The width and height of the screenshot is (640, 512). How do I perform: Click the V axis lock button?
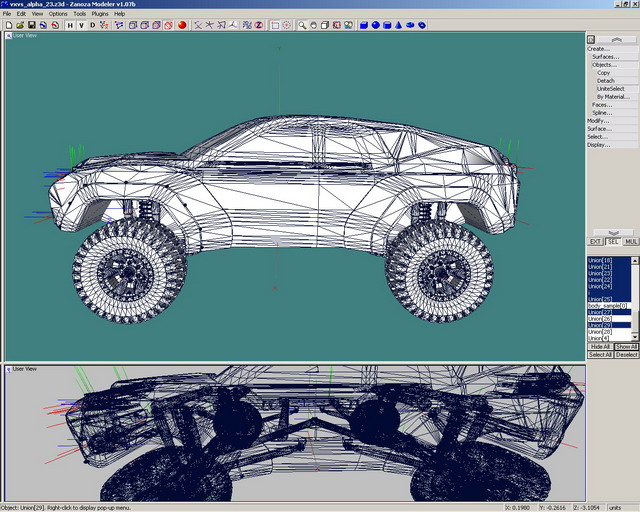point(81,25)
